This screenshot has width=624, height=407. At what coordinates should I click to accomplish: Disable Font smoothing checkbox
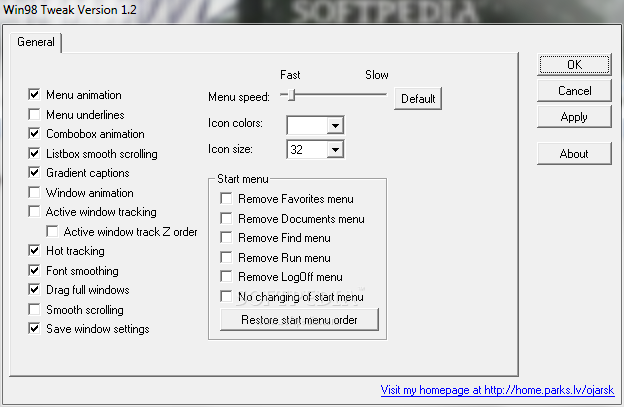pyautogui.click(x=34, y=271)
